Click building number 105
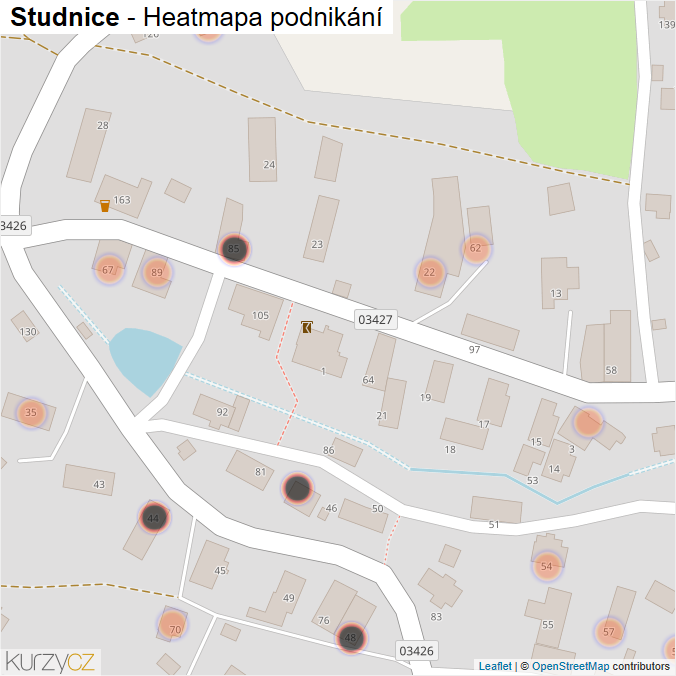This screenshot has width=676, height=676. (x=260, y=316)
